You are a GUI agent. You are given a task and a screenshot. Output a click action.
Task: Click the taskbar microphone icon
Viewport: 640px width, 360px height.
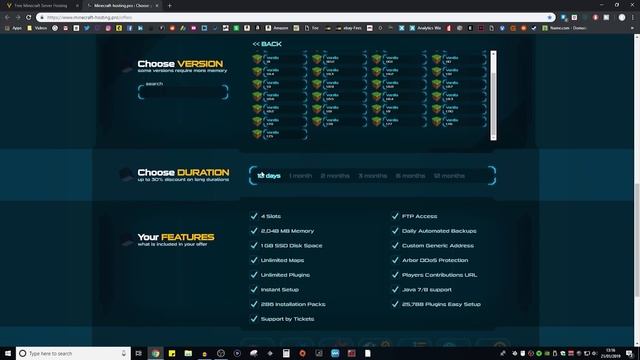[x=124, y=353]
